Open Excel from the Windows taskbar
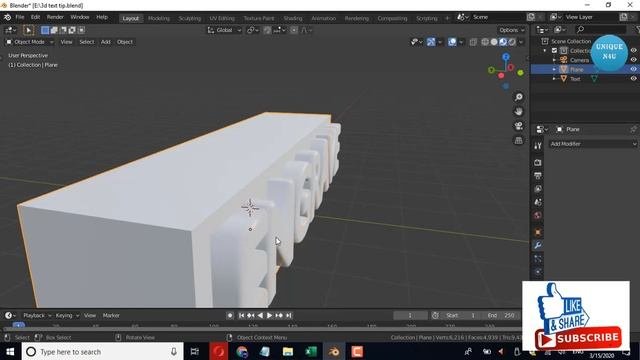The image size is (640, 360). point(311,351)
